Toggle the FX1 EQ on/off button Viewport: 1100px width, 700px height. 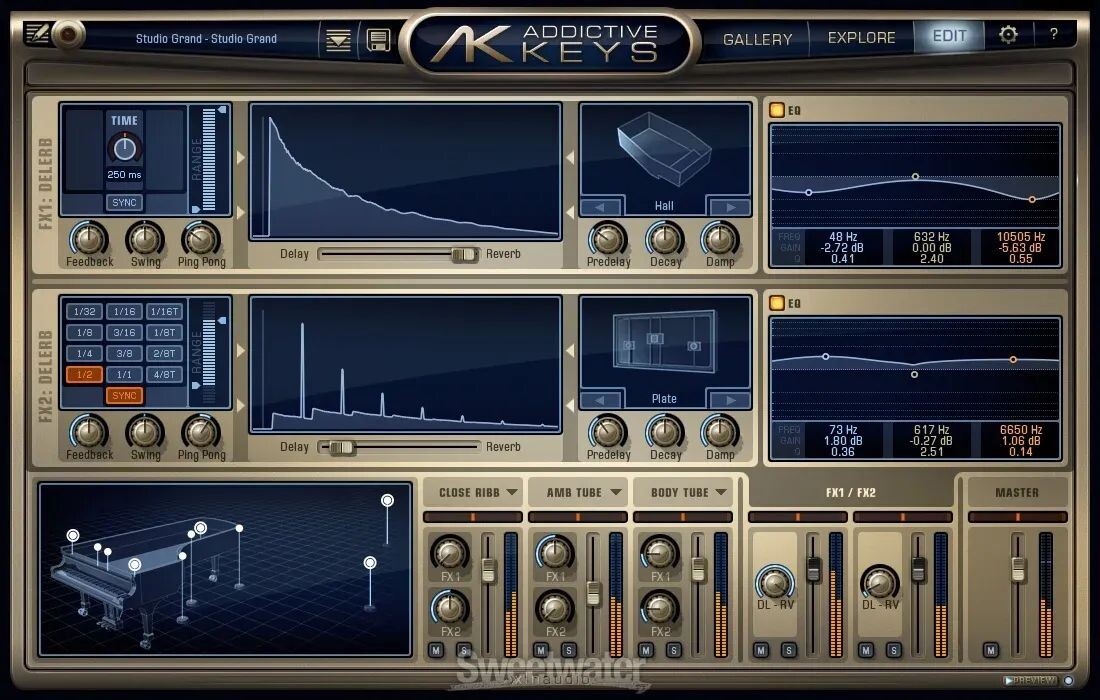777,110
